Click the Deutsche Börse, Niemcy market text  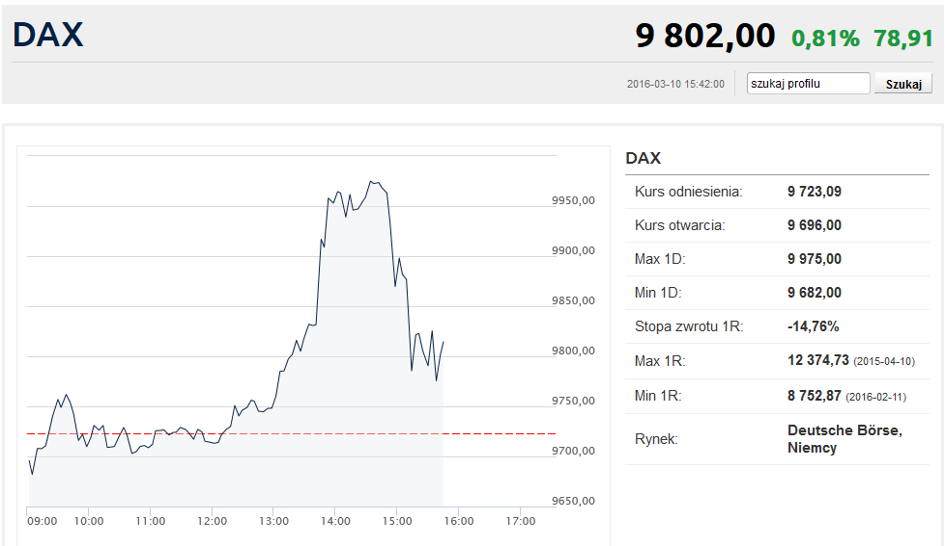click(x=844, y=439)
